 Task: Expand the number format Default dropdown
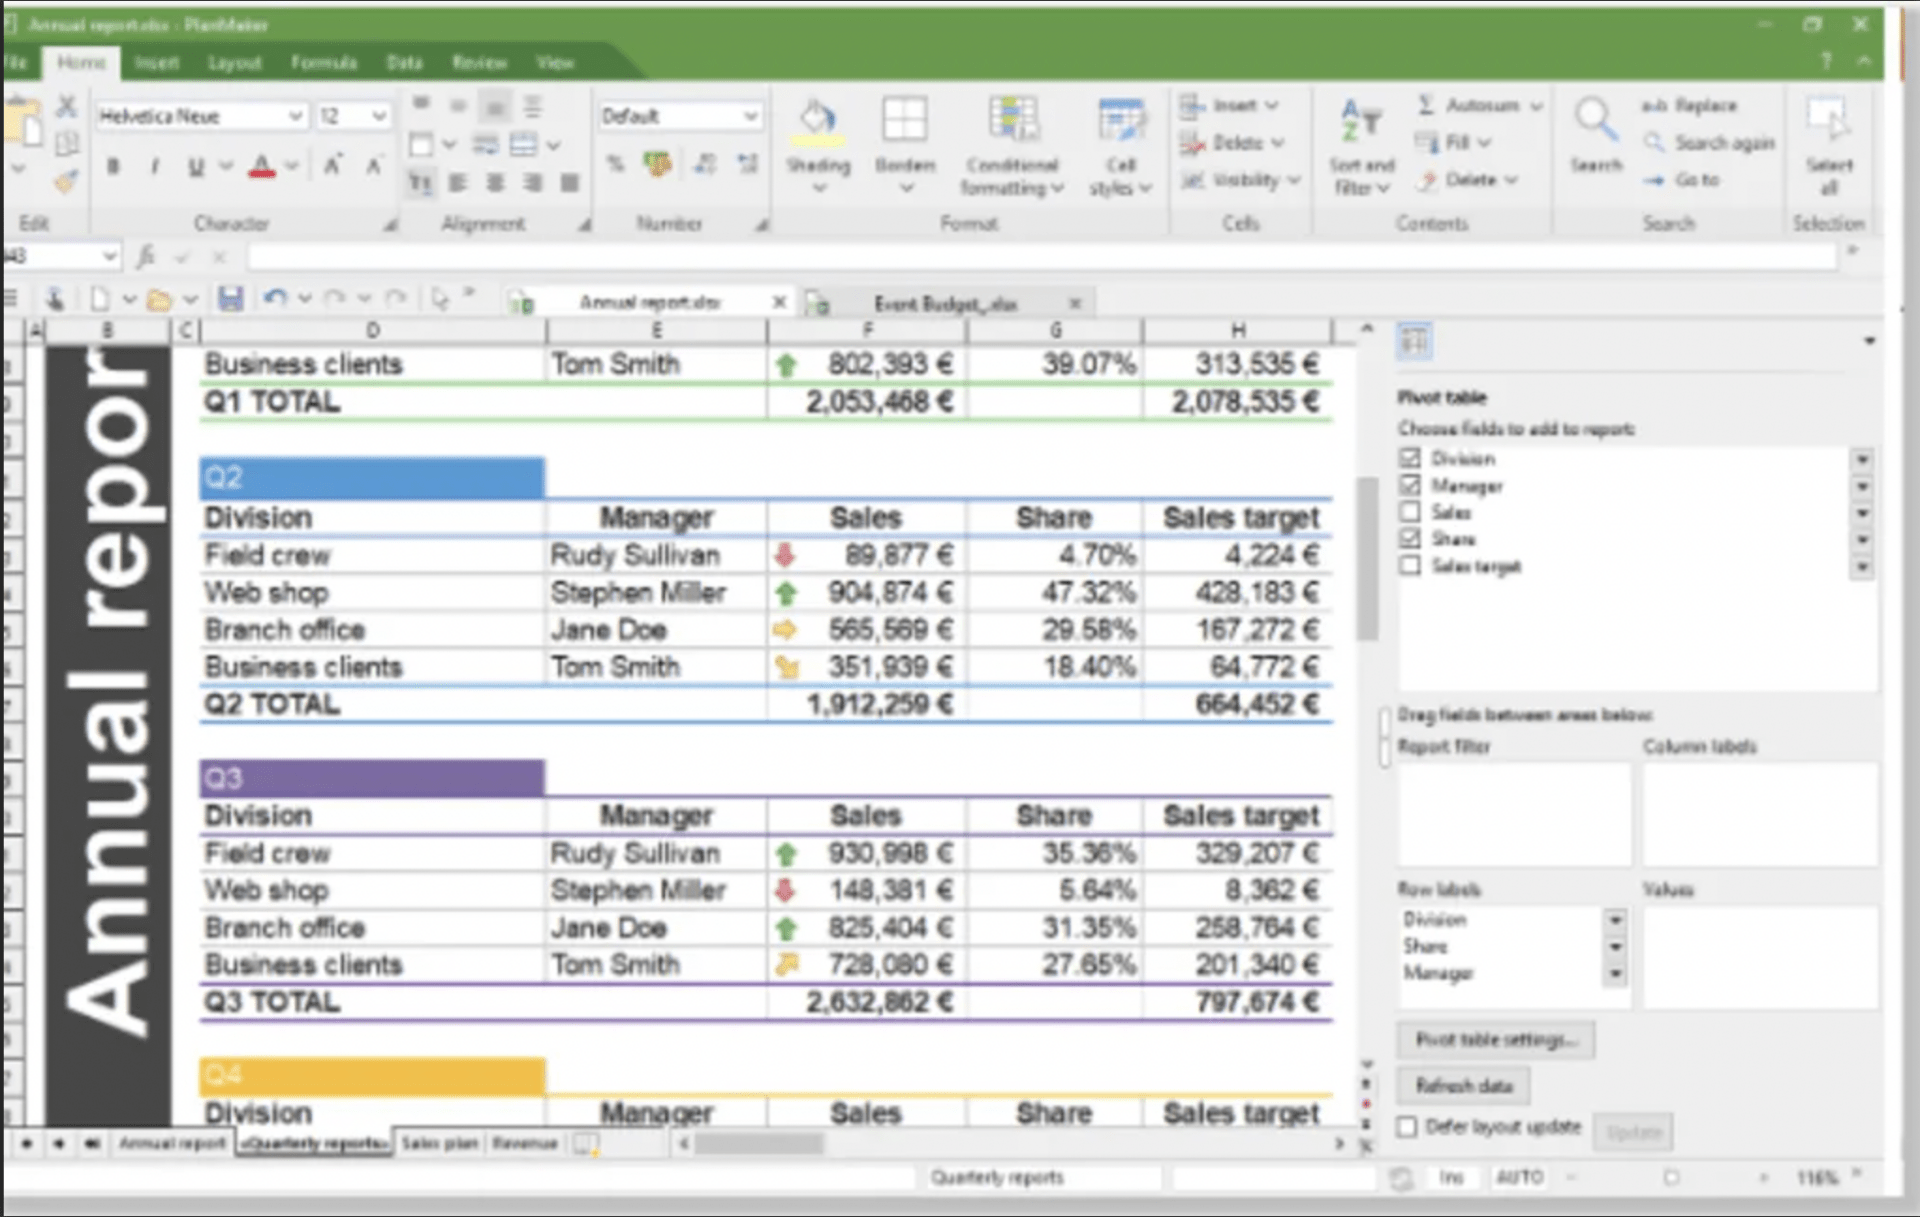[x=752, y=116]
